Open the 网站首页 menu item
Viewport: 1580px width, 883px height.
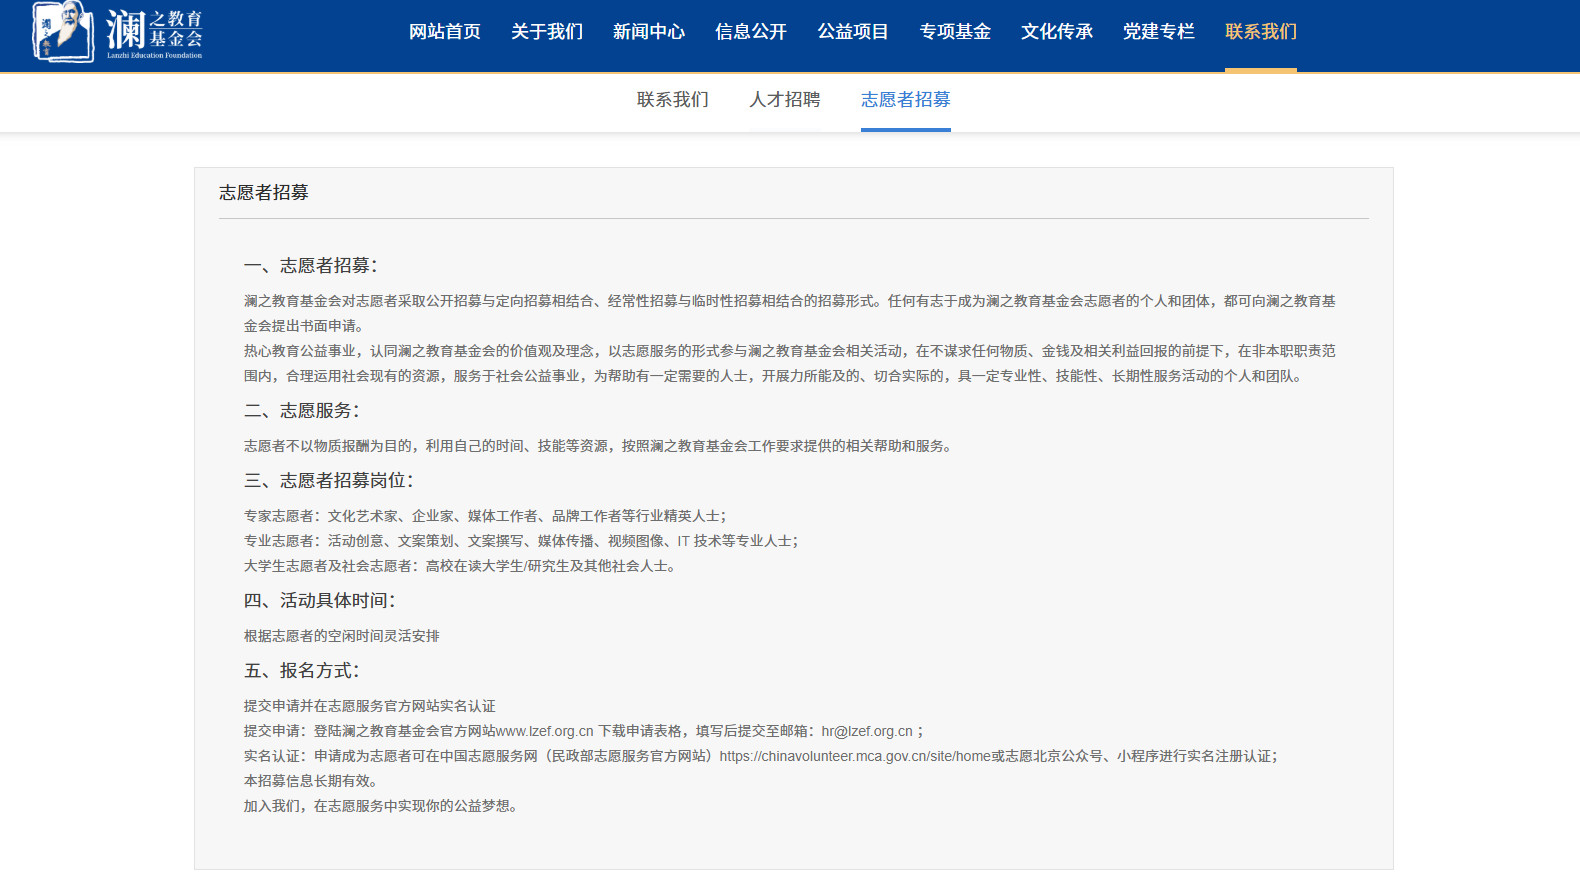444,32
